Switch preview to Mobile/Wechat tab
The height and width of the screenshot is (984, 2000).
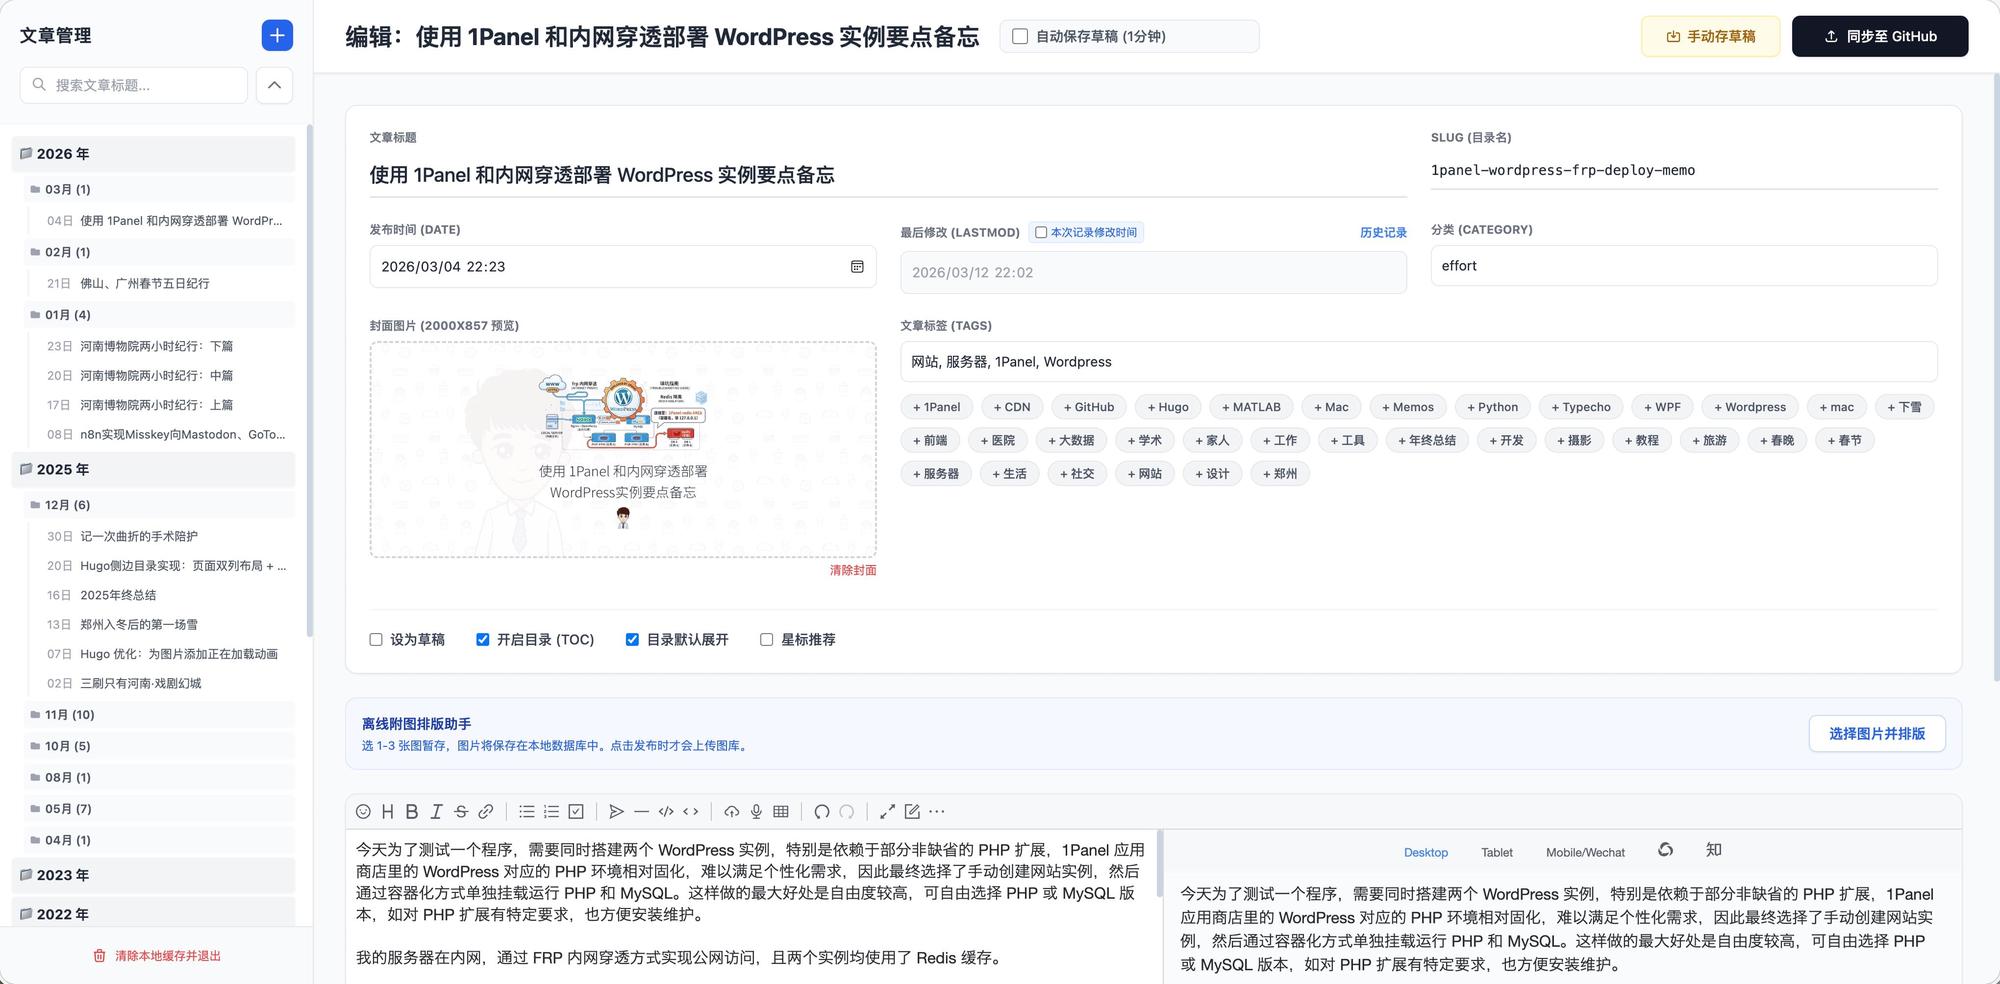pos(1585,853)
